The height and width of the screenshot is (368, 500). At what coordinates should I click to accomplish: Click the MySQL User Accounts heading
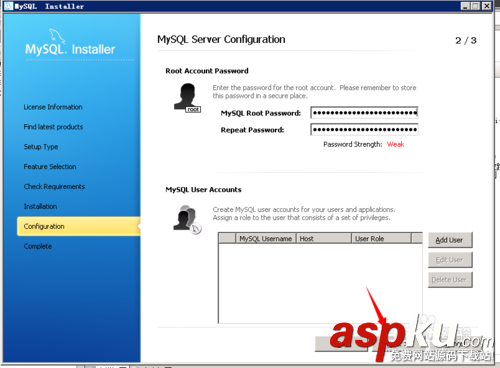[x=204, y=190]
